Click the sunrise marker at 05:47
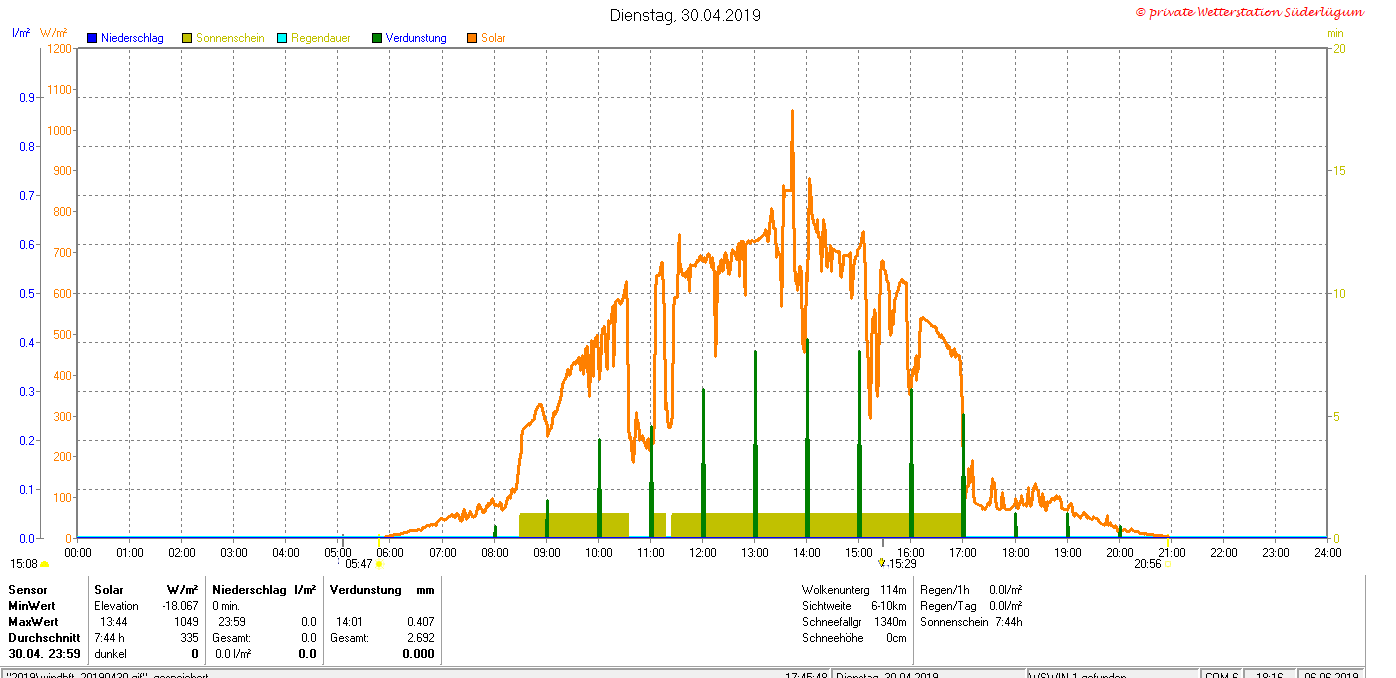 (x=378, y=564)
